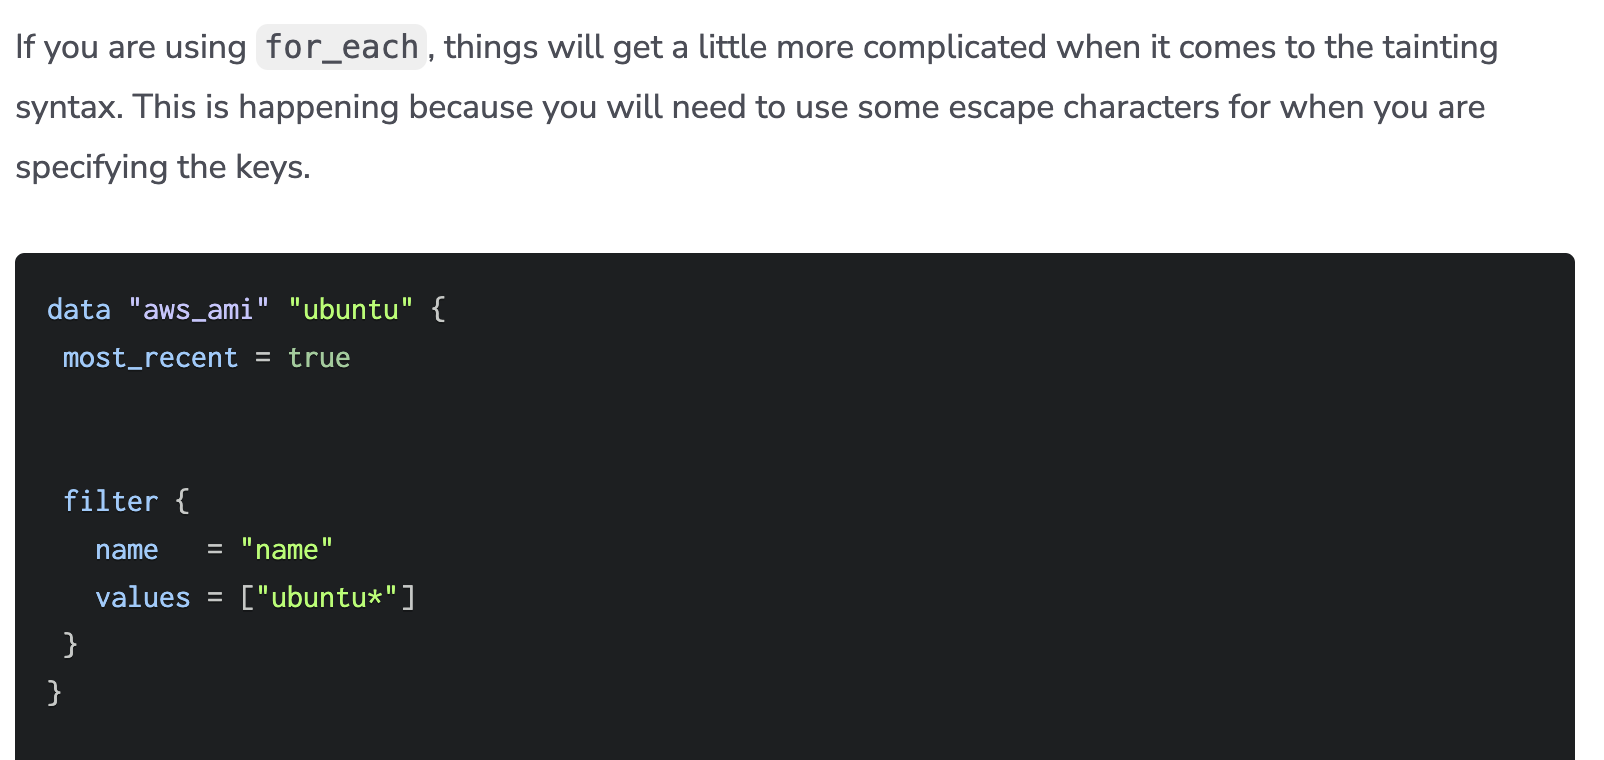Click the "name" attribute key in filter
The width and height of the screenshot is (1604, 760).
point(127,550)
